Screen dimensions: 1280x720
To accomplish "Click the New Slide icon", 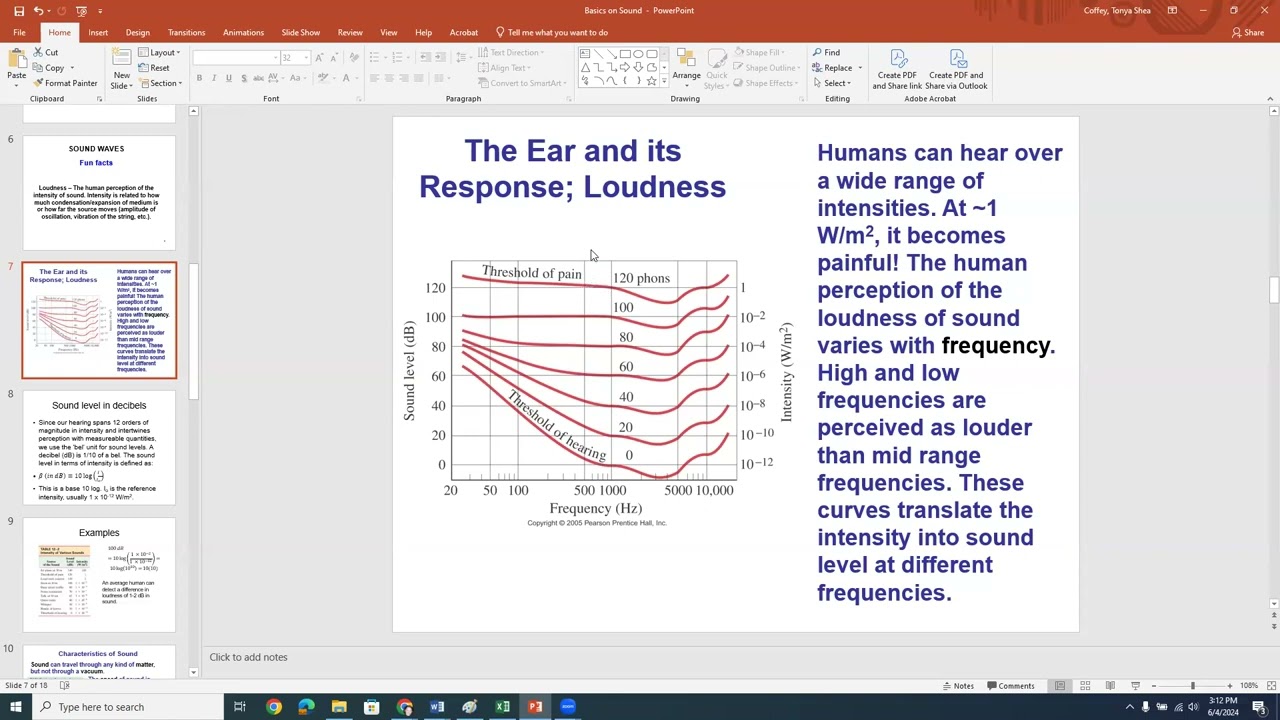I will click(121, 67).
